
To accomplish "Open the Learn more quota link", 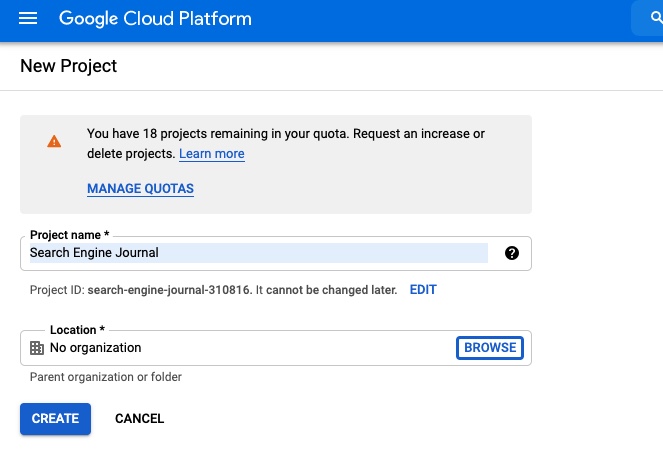I will 211,154.
